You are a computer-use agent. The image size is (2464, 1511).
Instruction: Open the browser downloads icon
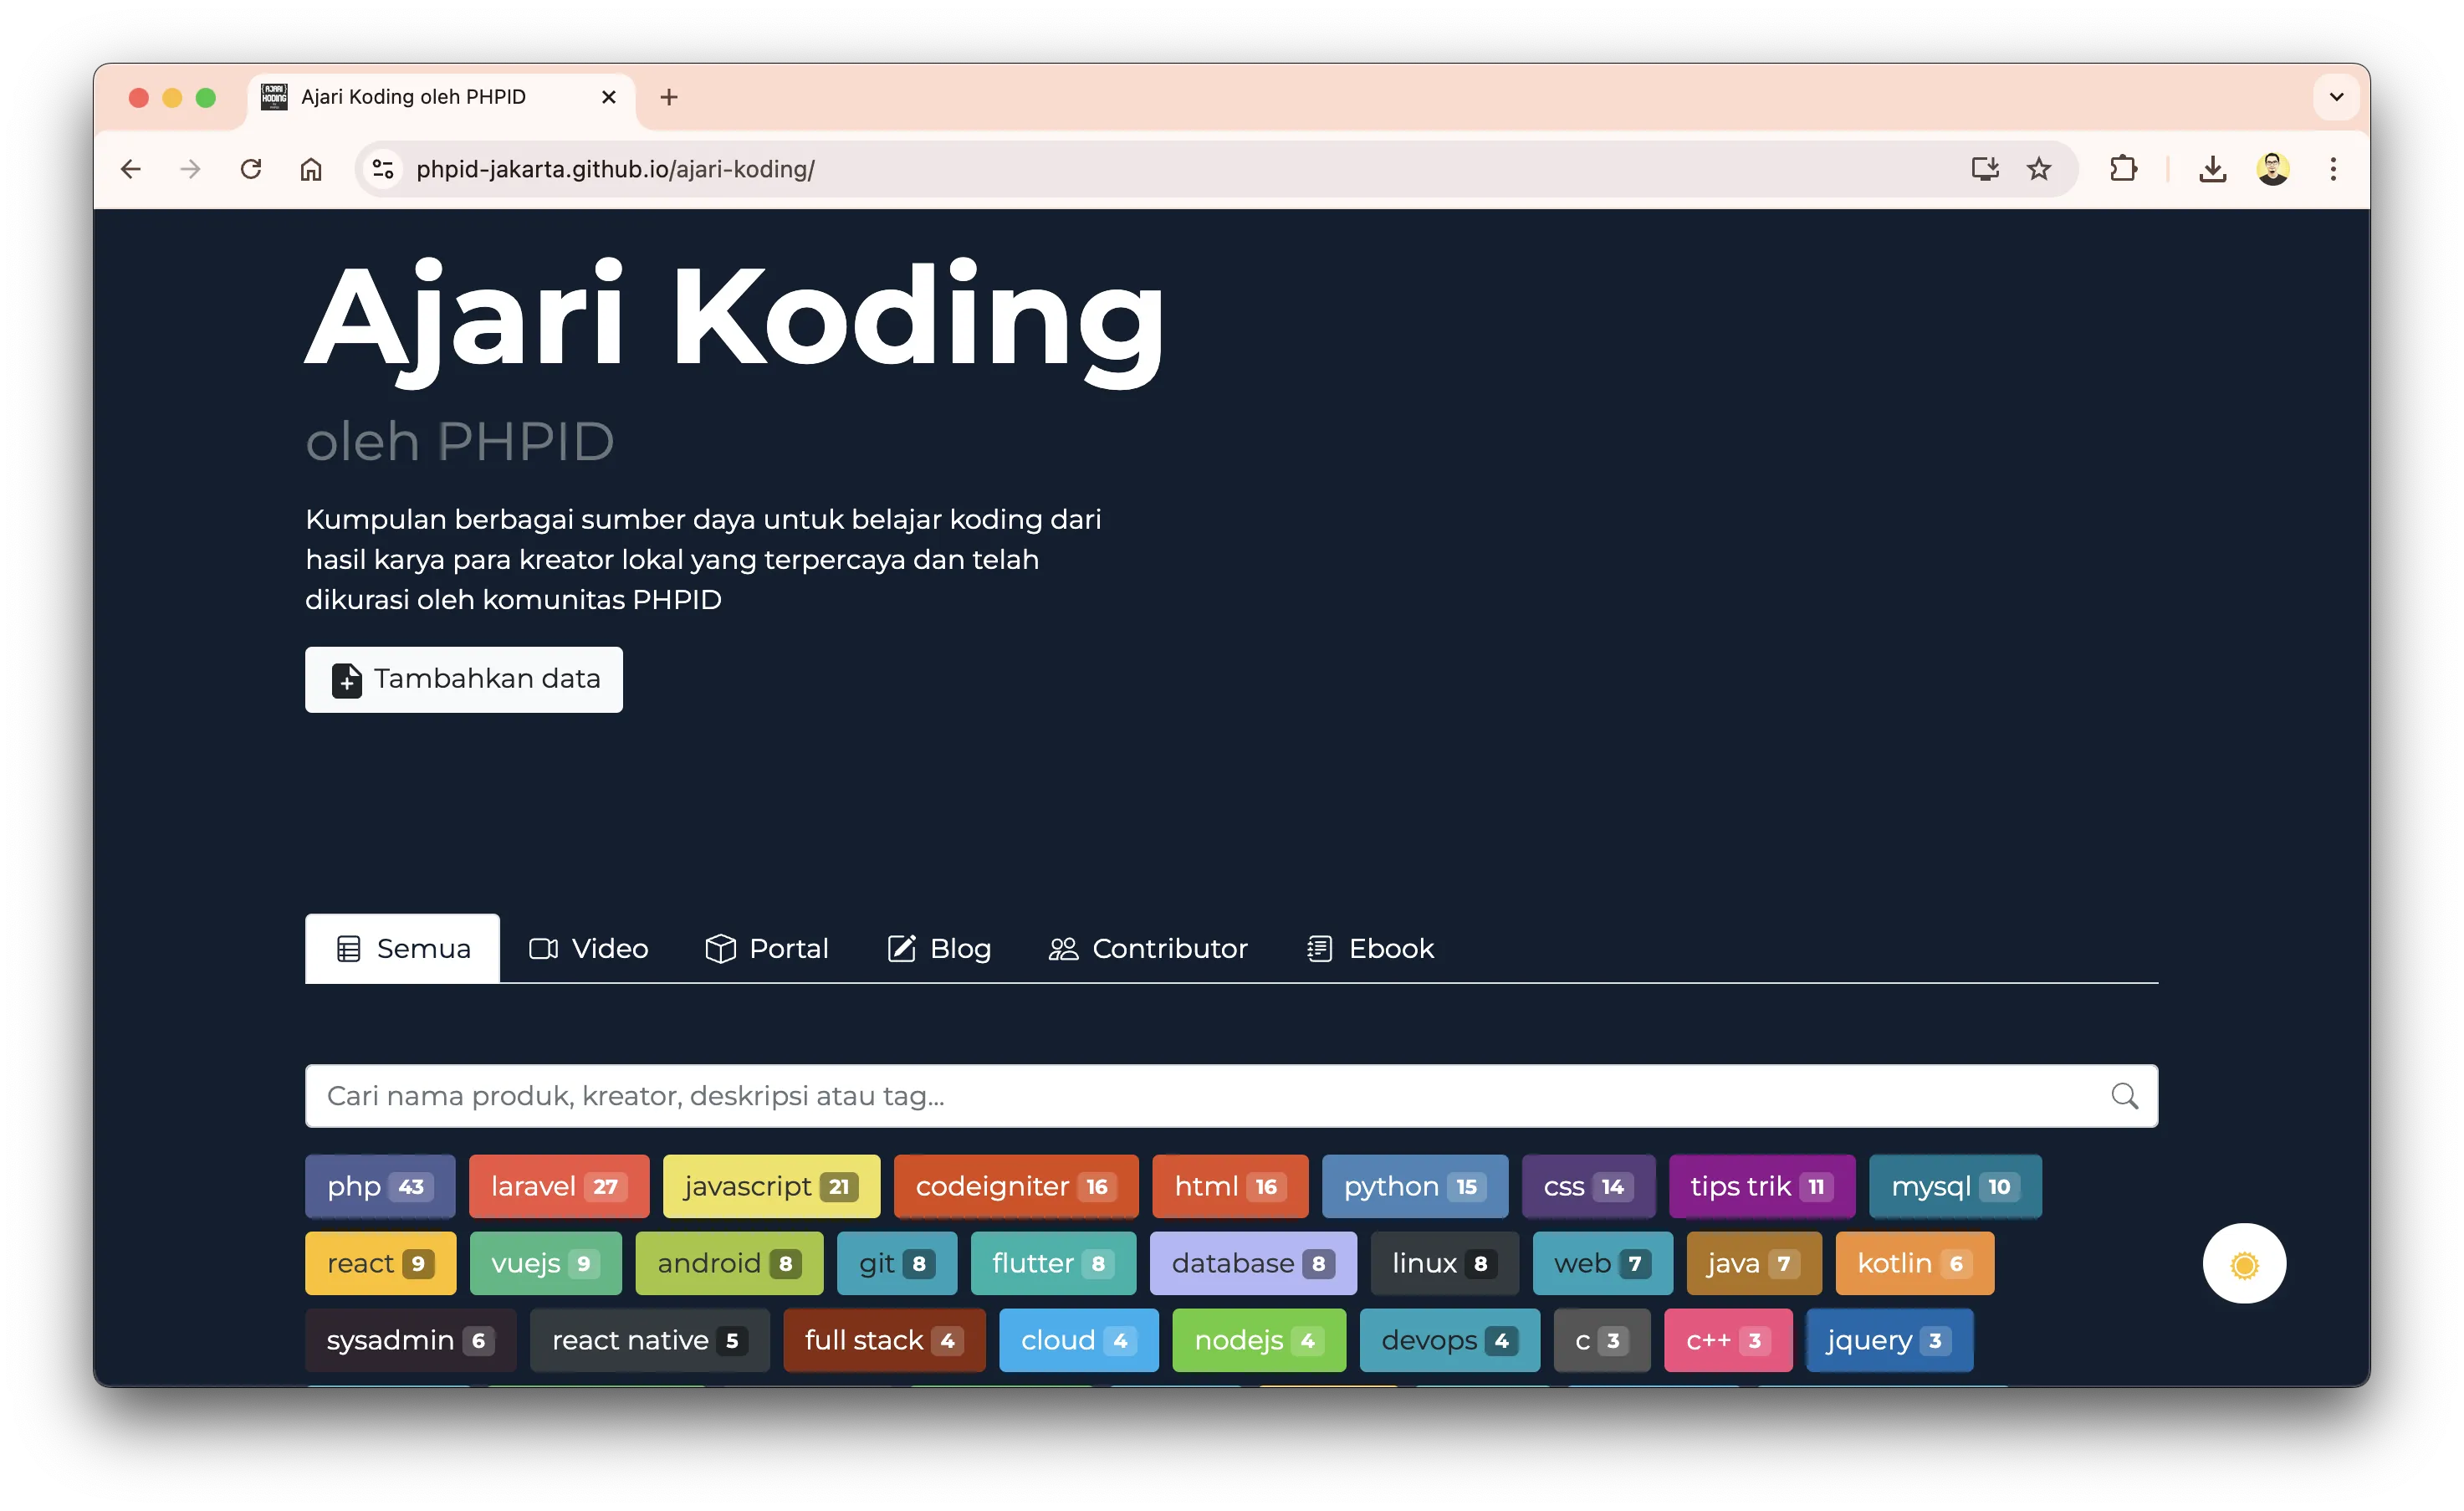[x=2212, y=169]
